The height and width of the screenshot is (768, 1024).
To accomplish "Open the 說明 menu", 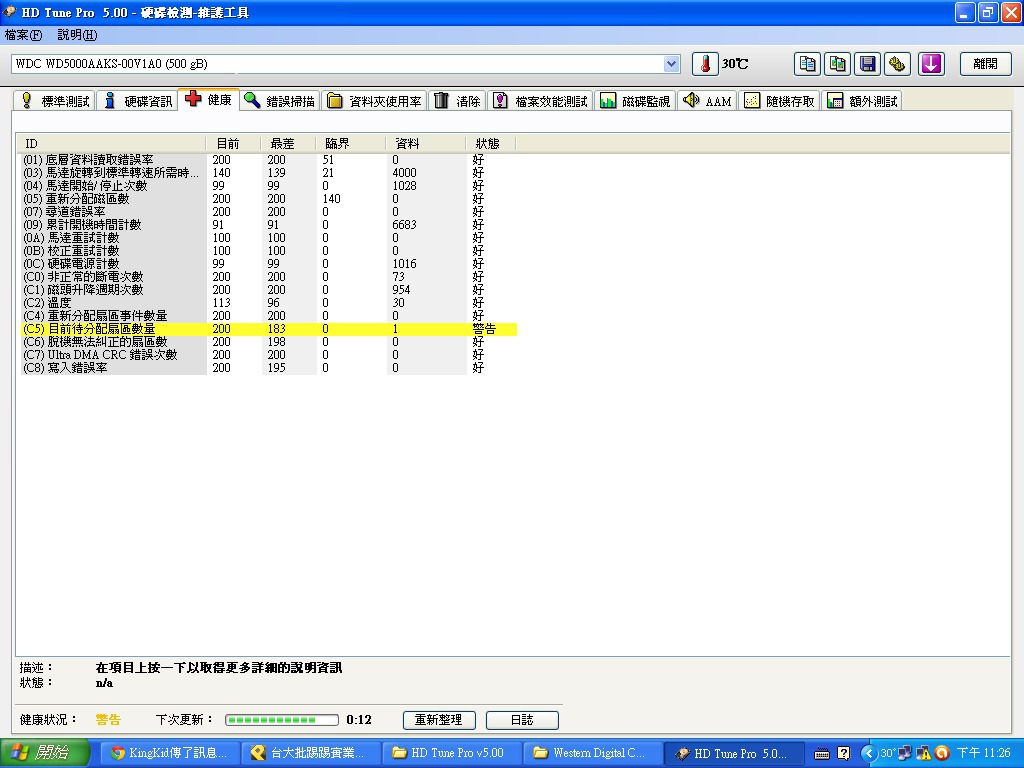I will (77, 35).
